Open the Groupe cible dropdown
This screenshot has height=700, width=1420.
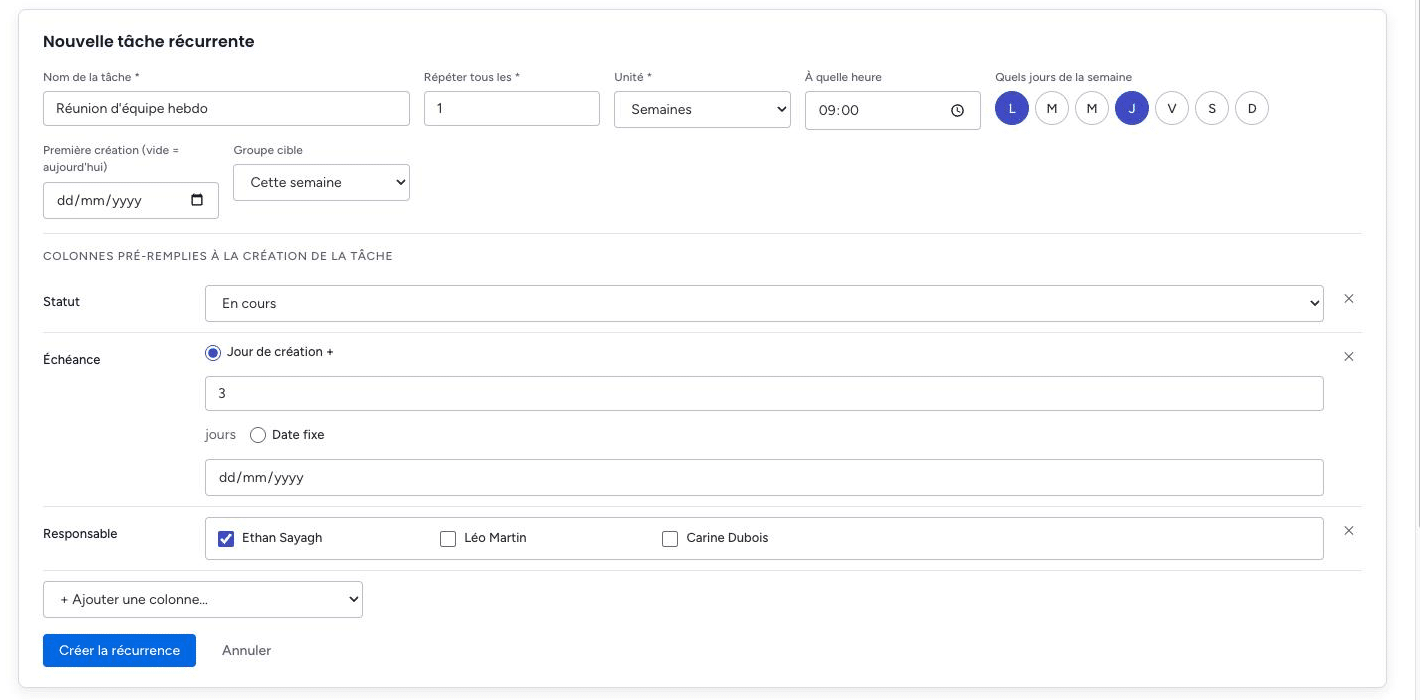click(x=321, y=183)
